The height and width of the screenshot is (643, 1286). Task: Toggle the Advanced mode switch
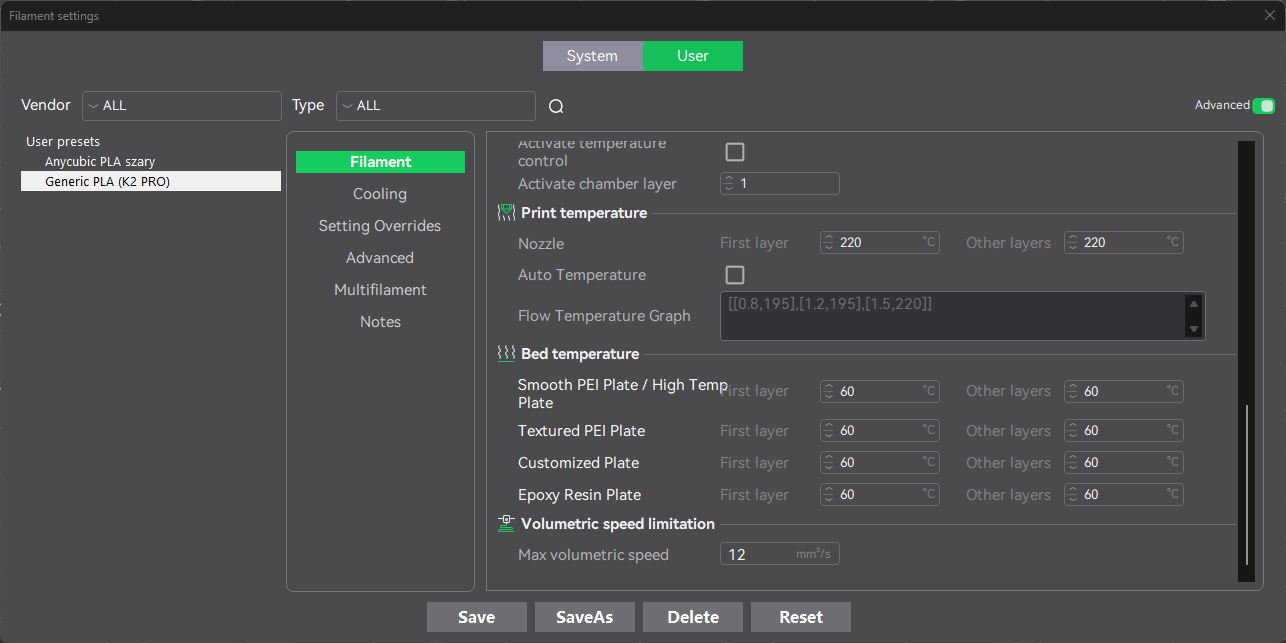(x=1264, y=105)
